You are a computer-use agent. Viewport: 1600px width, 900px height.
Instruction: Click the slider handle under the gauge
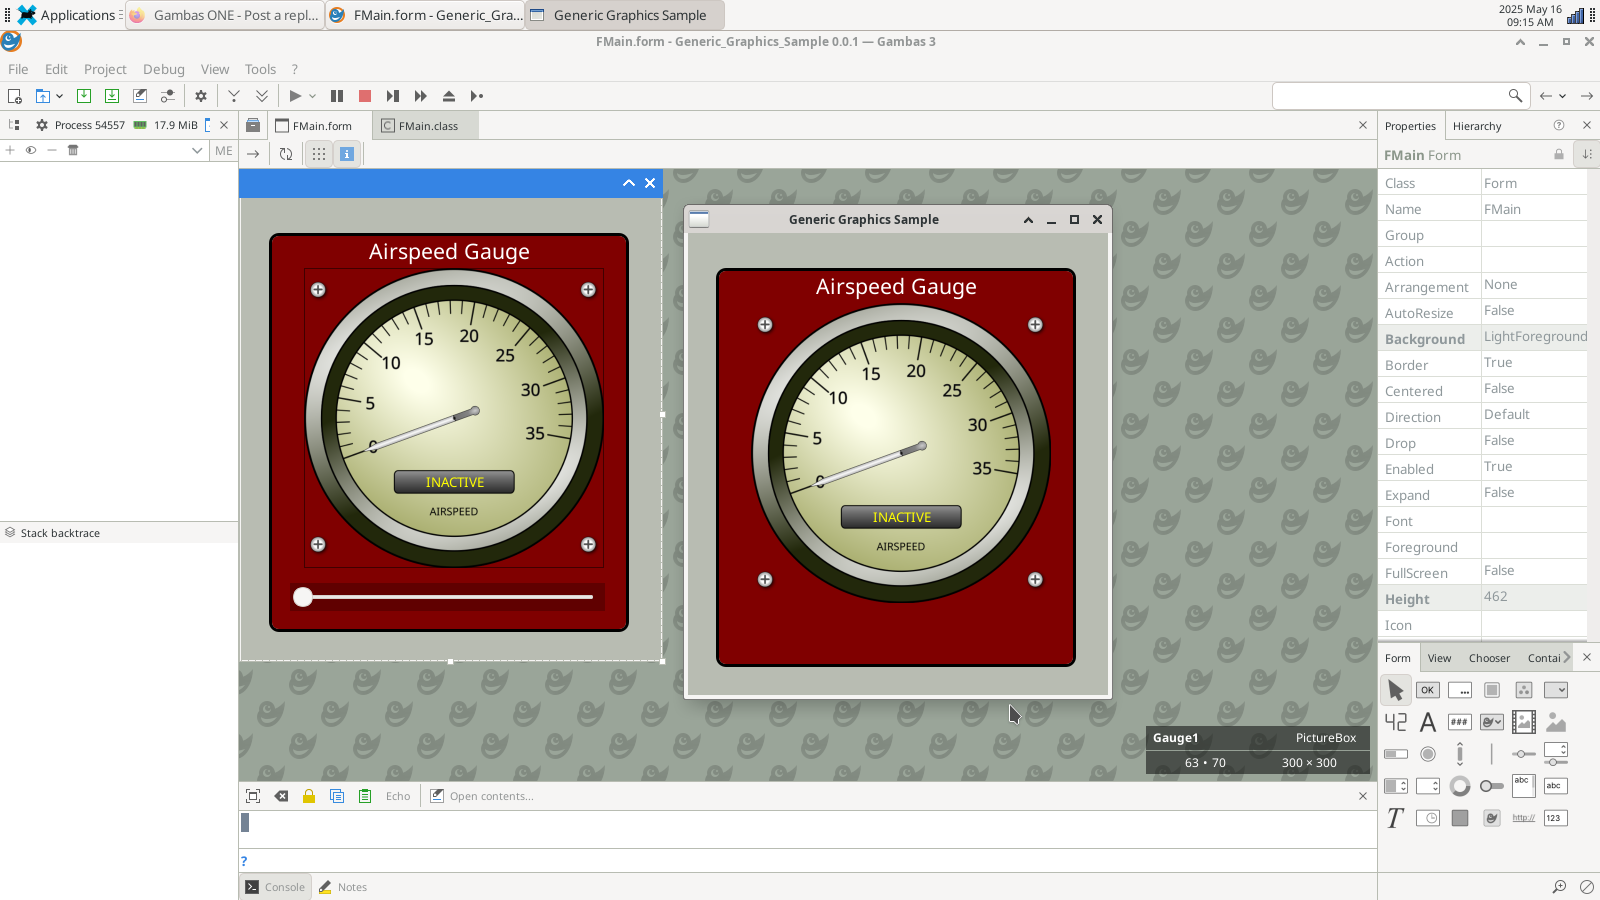pyautogui.click(x=303, y=597)
